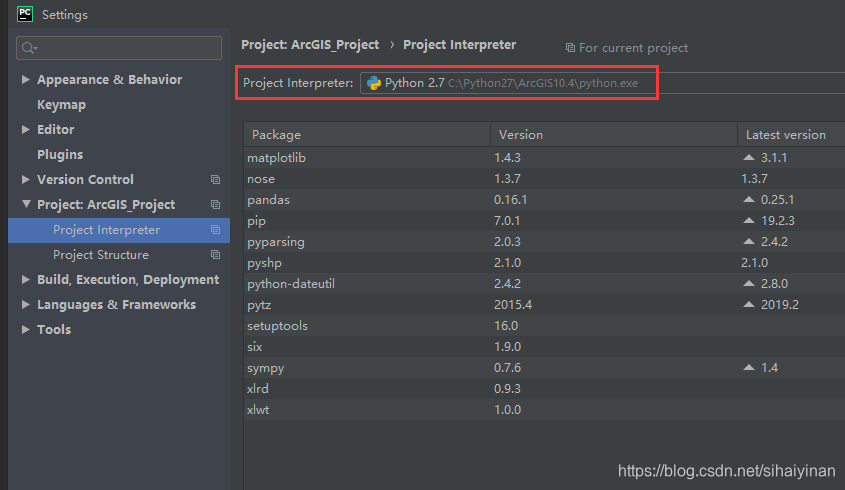Select the xlwt package row
Image resolution: width=845 pixels, height=490 pixels.
point(544,410)
